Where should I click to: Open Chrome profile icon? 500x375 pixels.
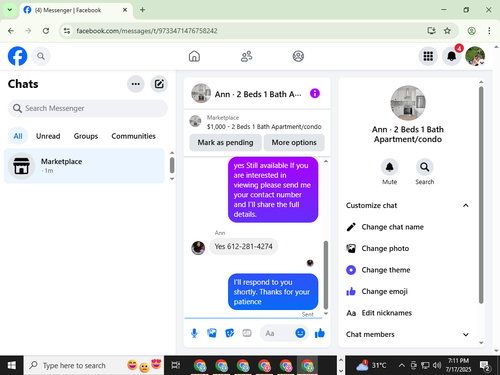(x=471, y=31)
